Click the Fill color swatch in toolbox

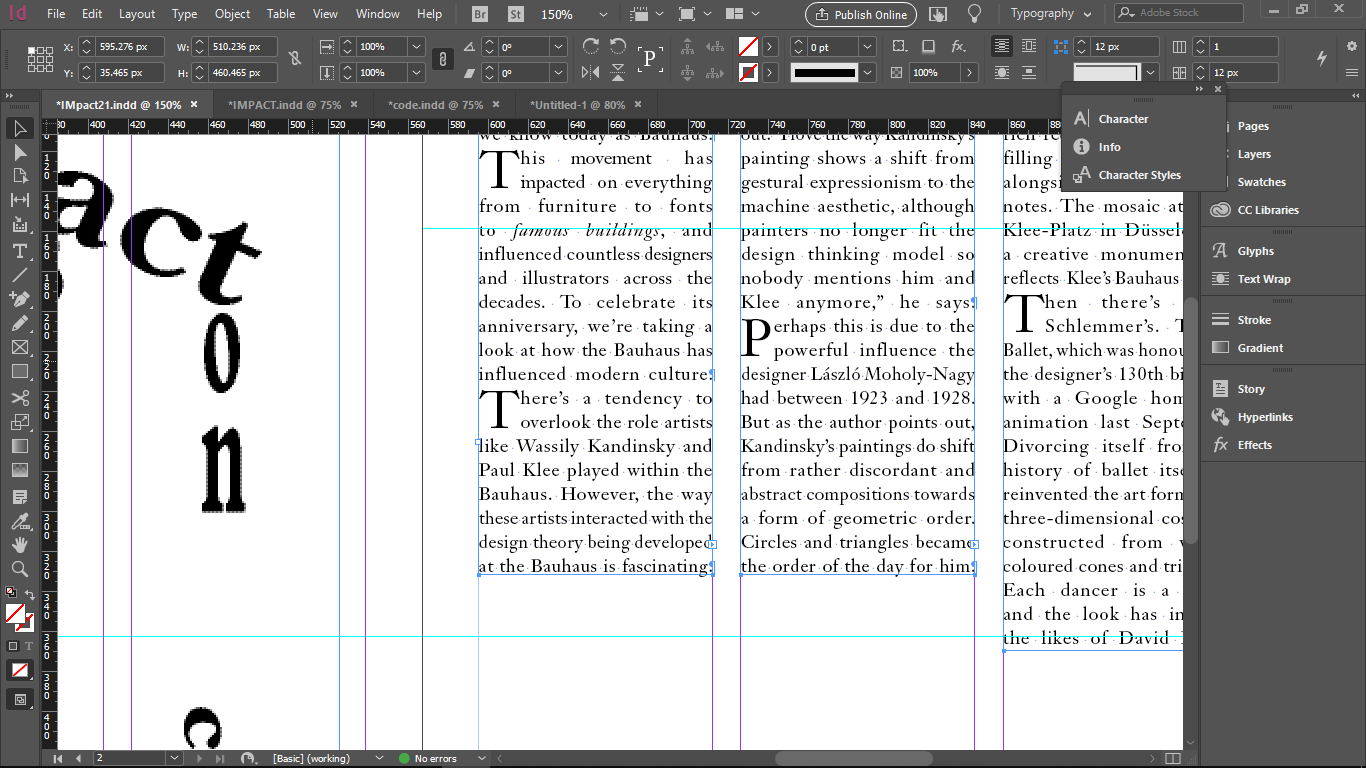pos(15,613)
